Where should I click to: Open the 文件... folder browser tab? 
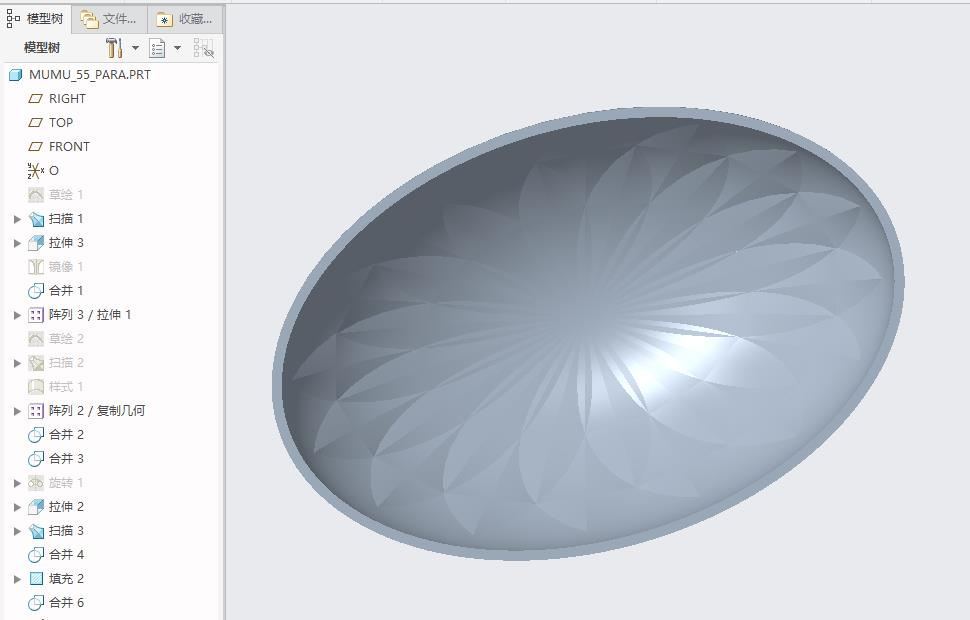pos(109,19)
